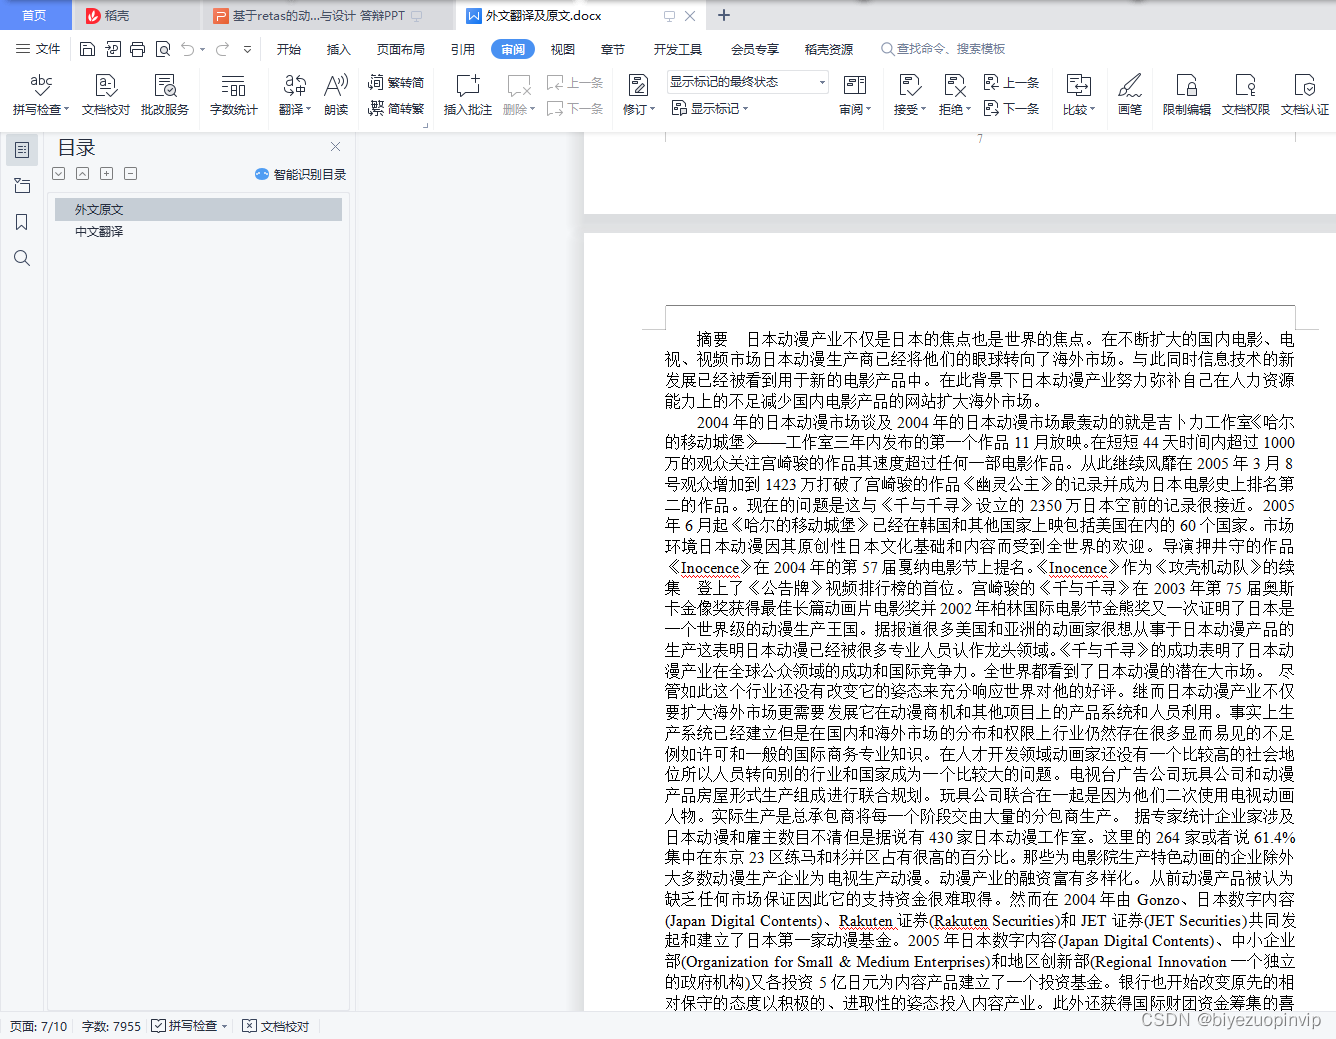Open the 显示标记 dropdown

click(711, 108)
